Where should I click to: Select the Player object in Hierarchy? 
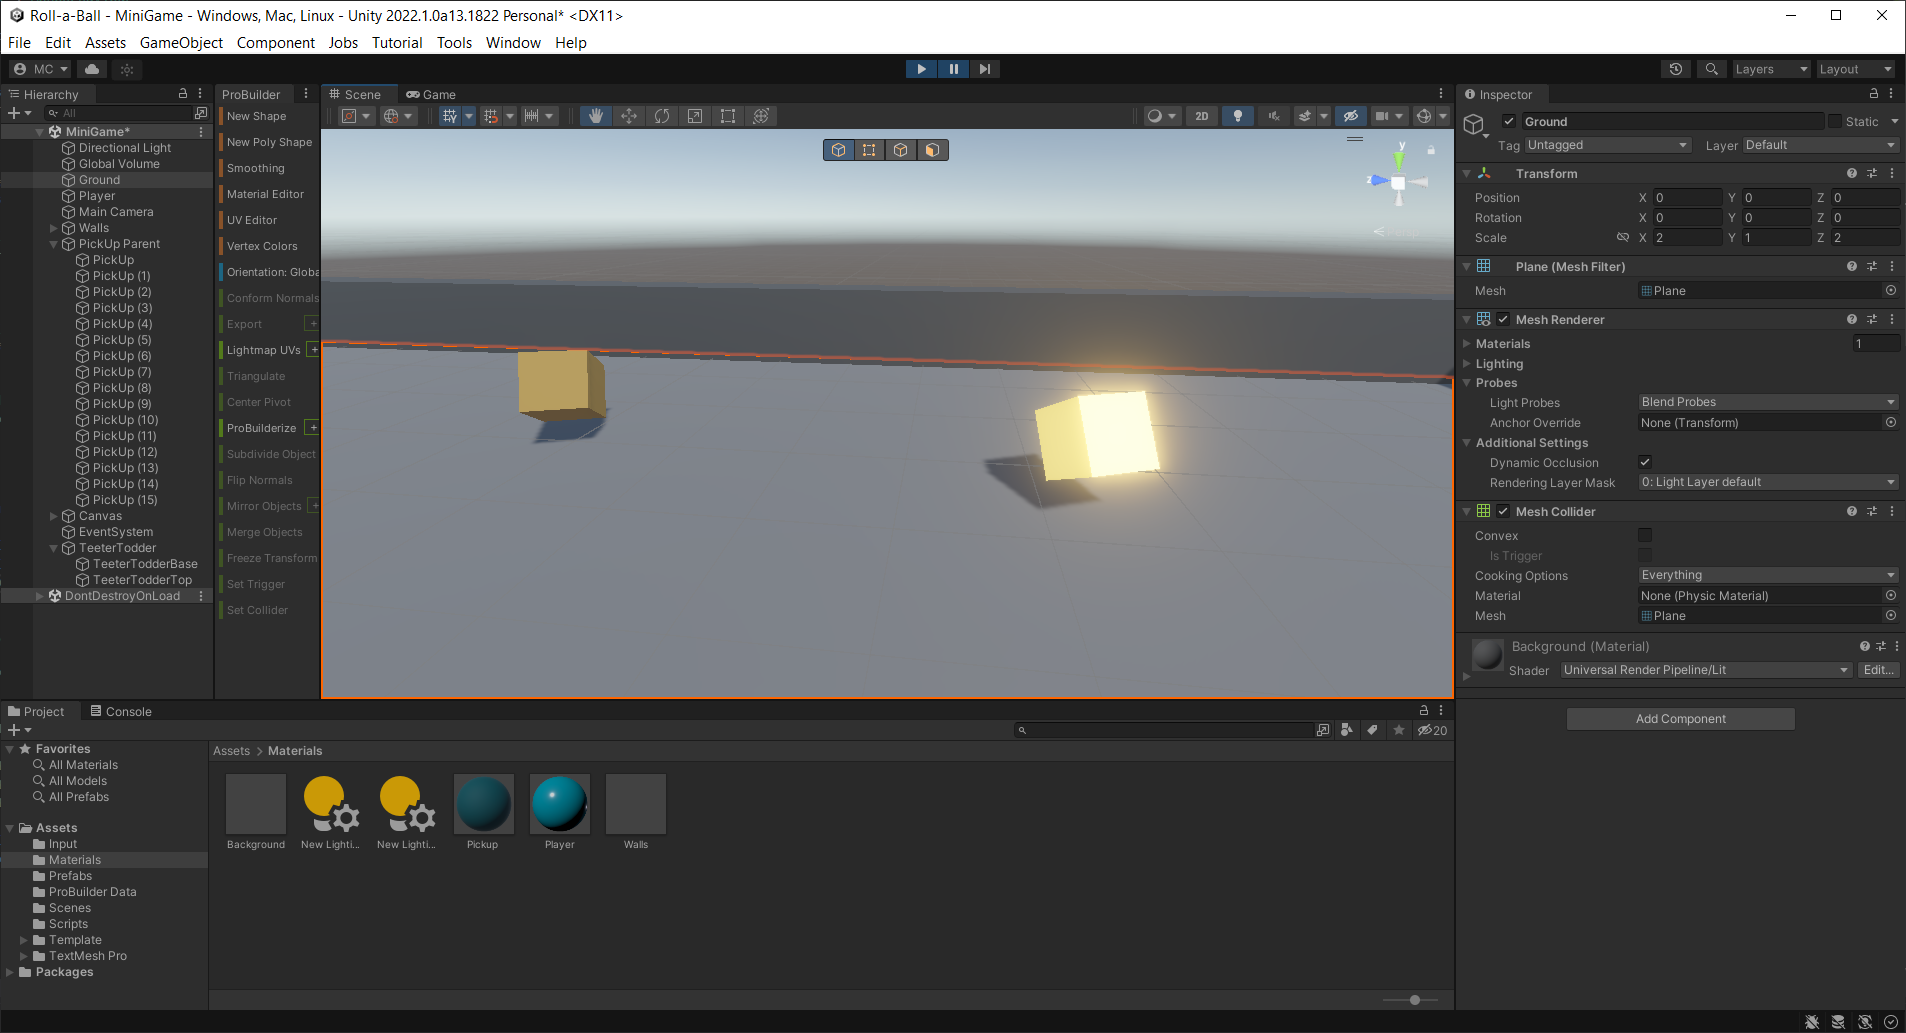coord(97,196)
